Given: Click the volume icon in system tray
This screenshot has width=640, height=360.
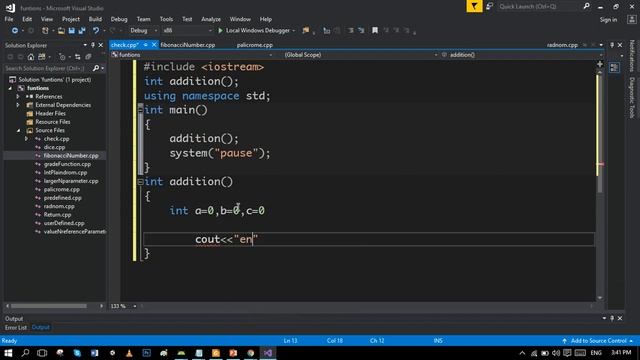Looking at the screenshot, I should (x=556, y=353).
